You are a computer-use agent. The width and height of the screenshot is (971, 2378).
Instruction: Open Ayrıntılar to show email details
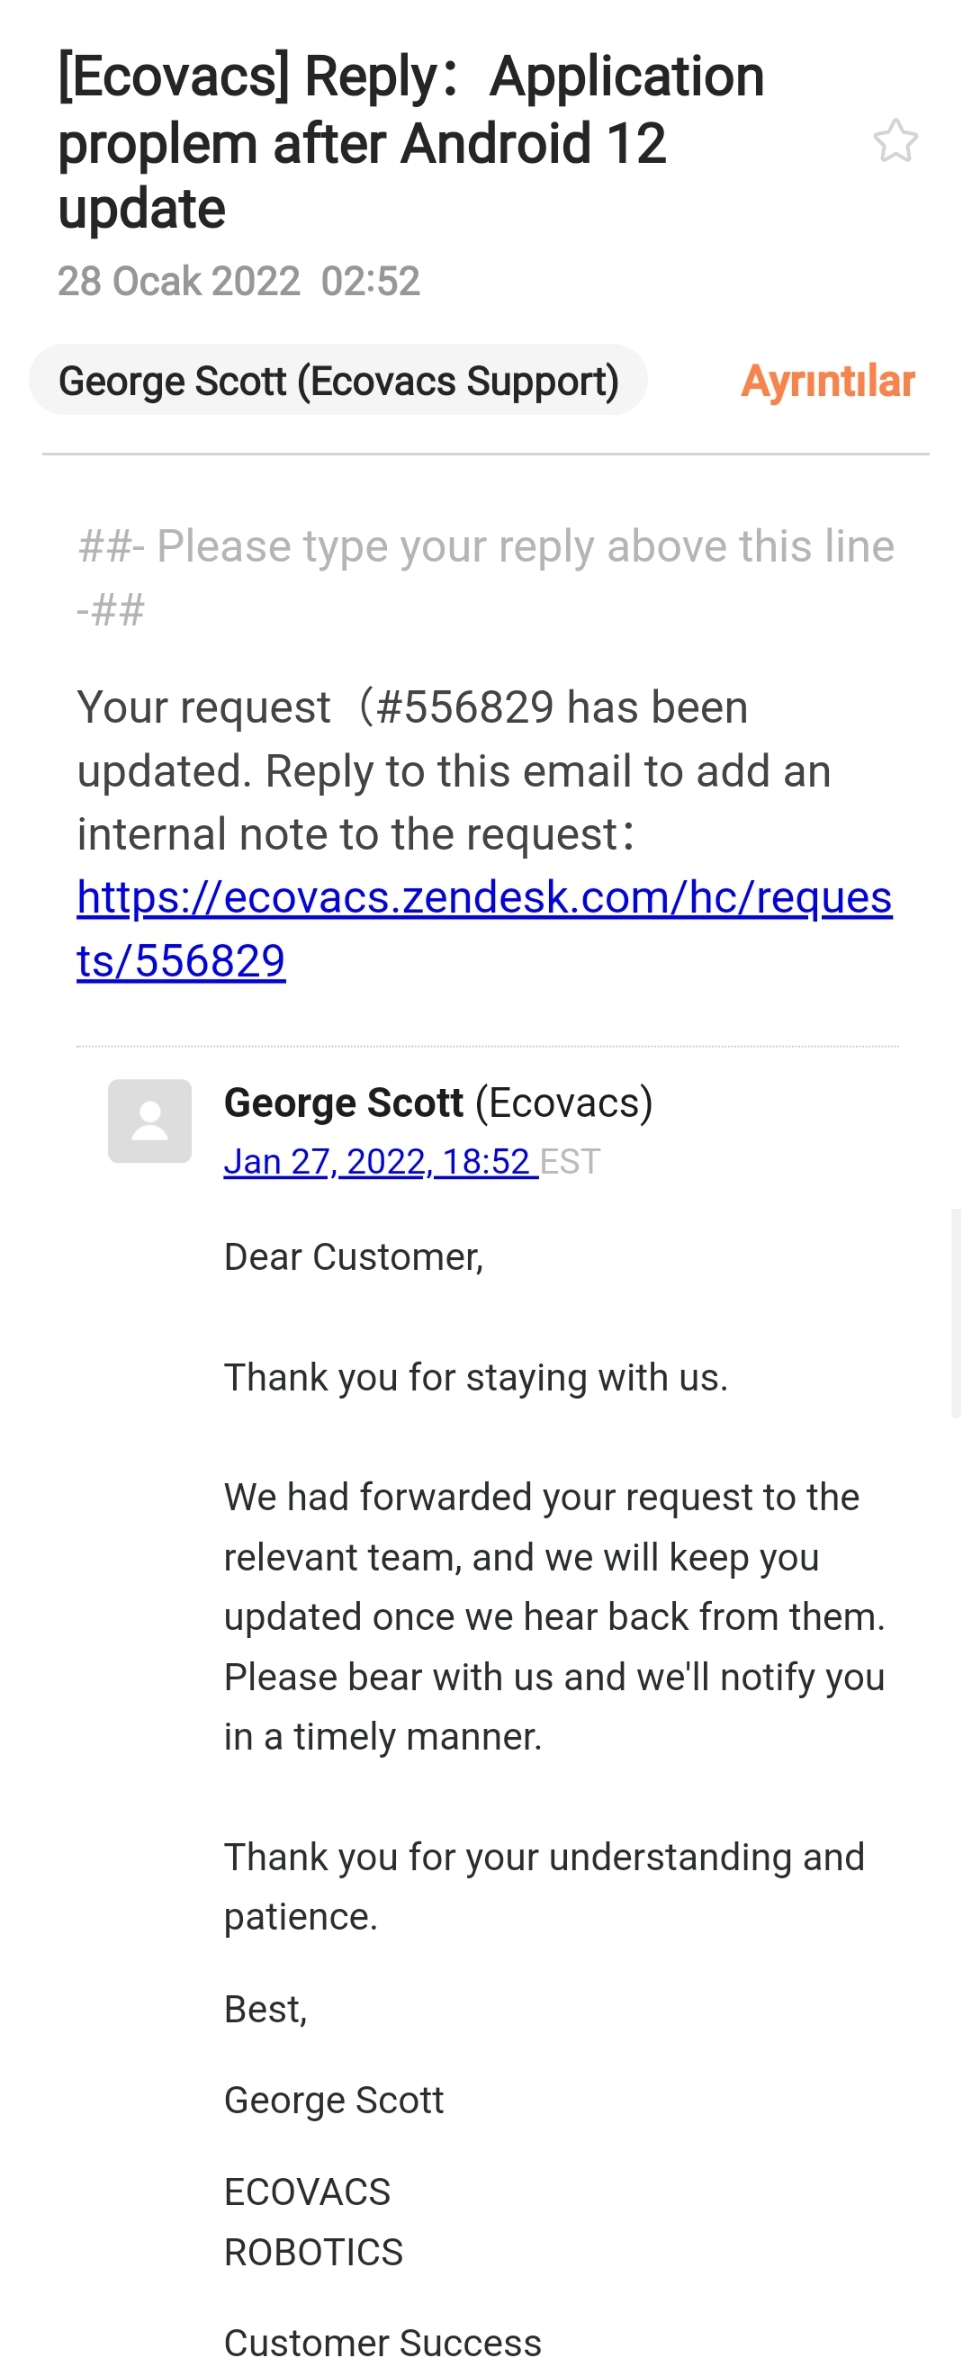pyautogui.click(x=828, y=381)
